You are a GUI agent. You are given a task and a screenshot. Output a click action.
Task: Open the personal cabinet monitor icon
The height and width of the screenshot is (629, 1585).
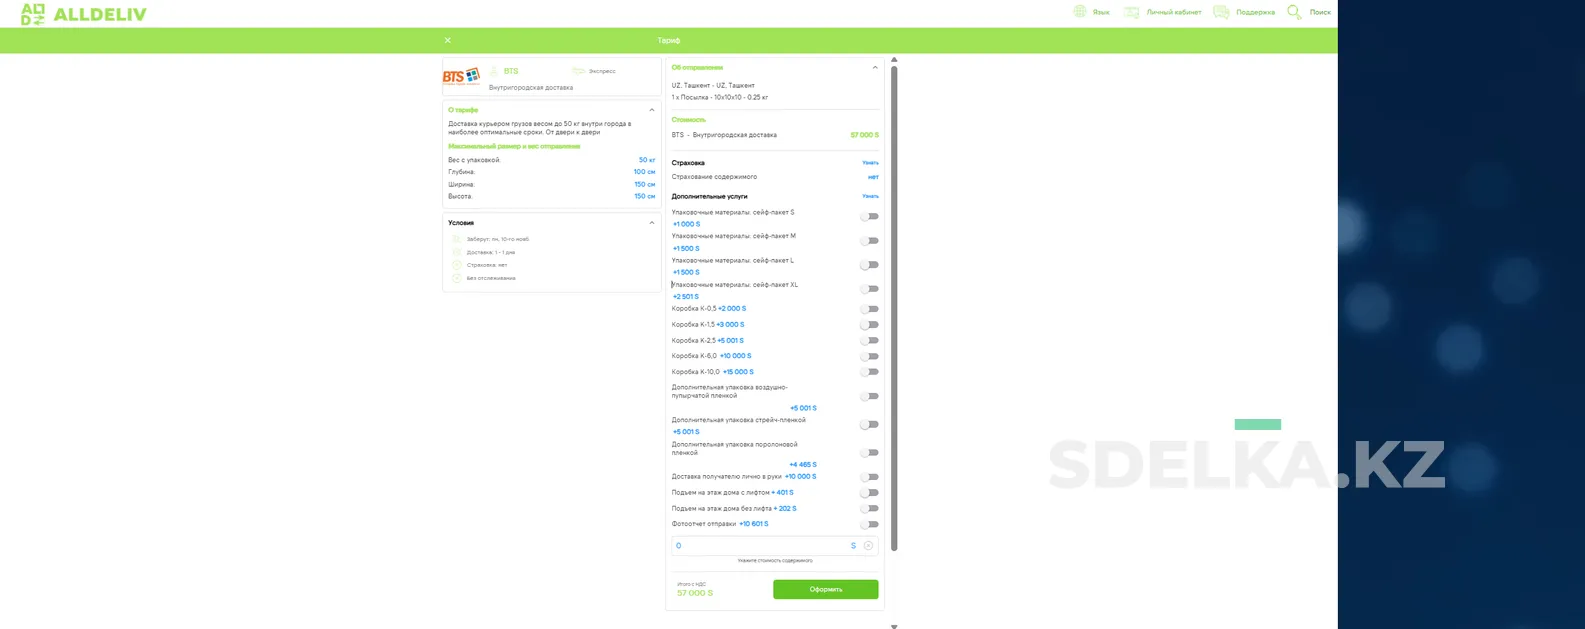coord(1131,12)
